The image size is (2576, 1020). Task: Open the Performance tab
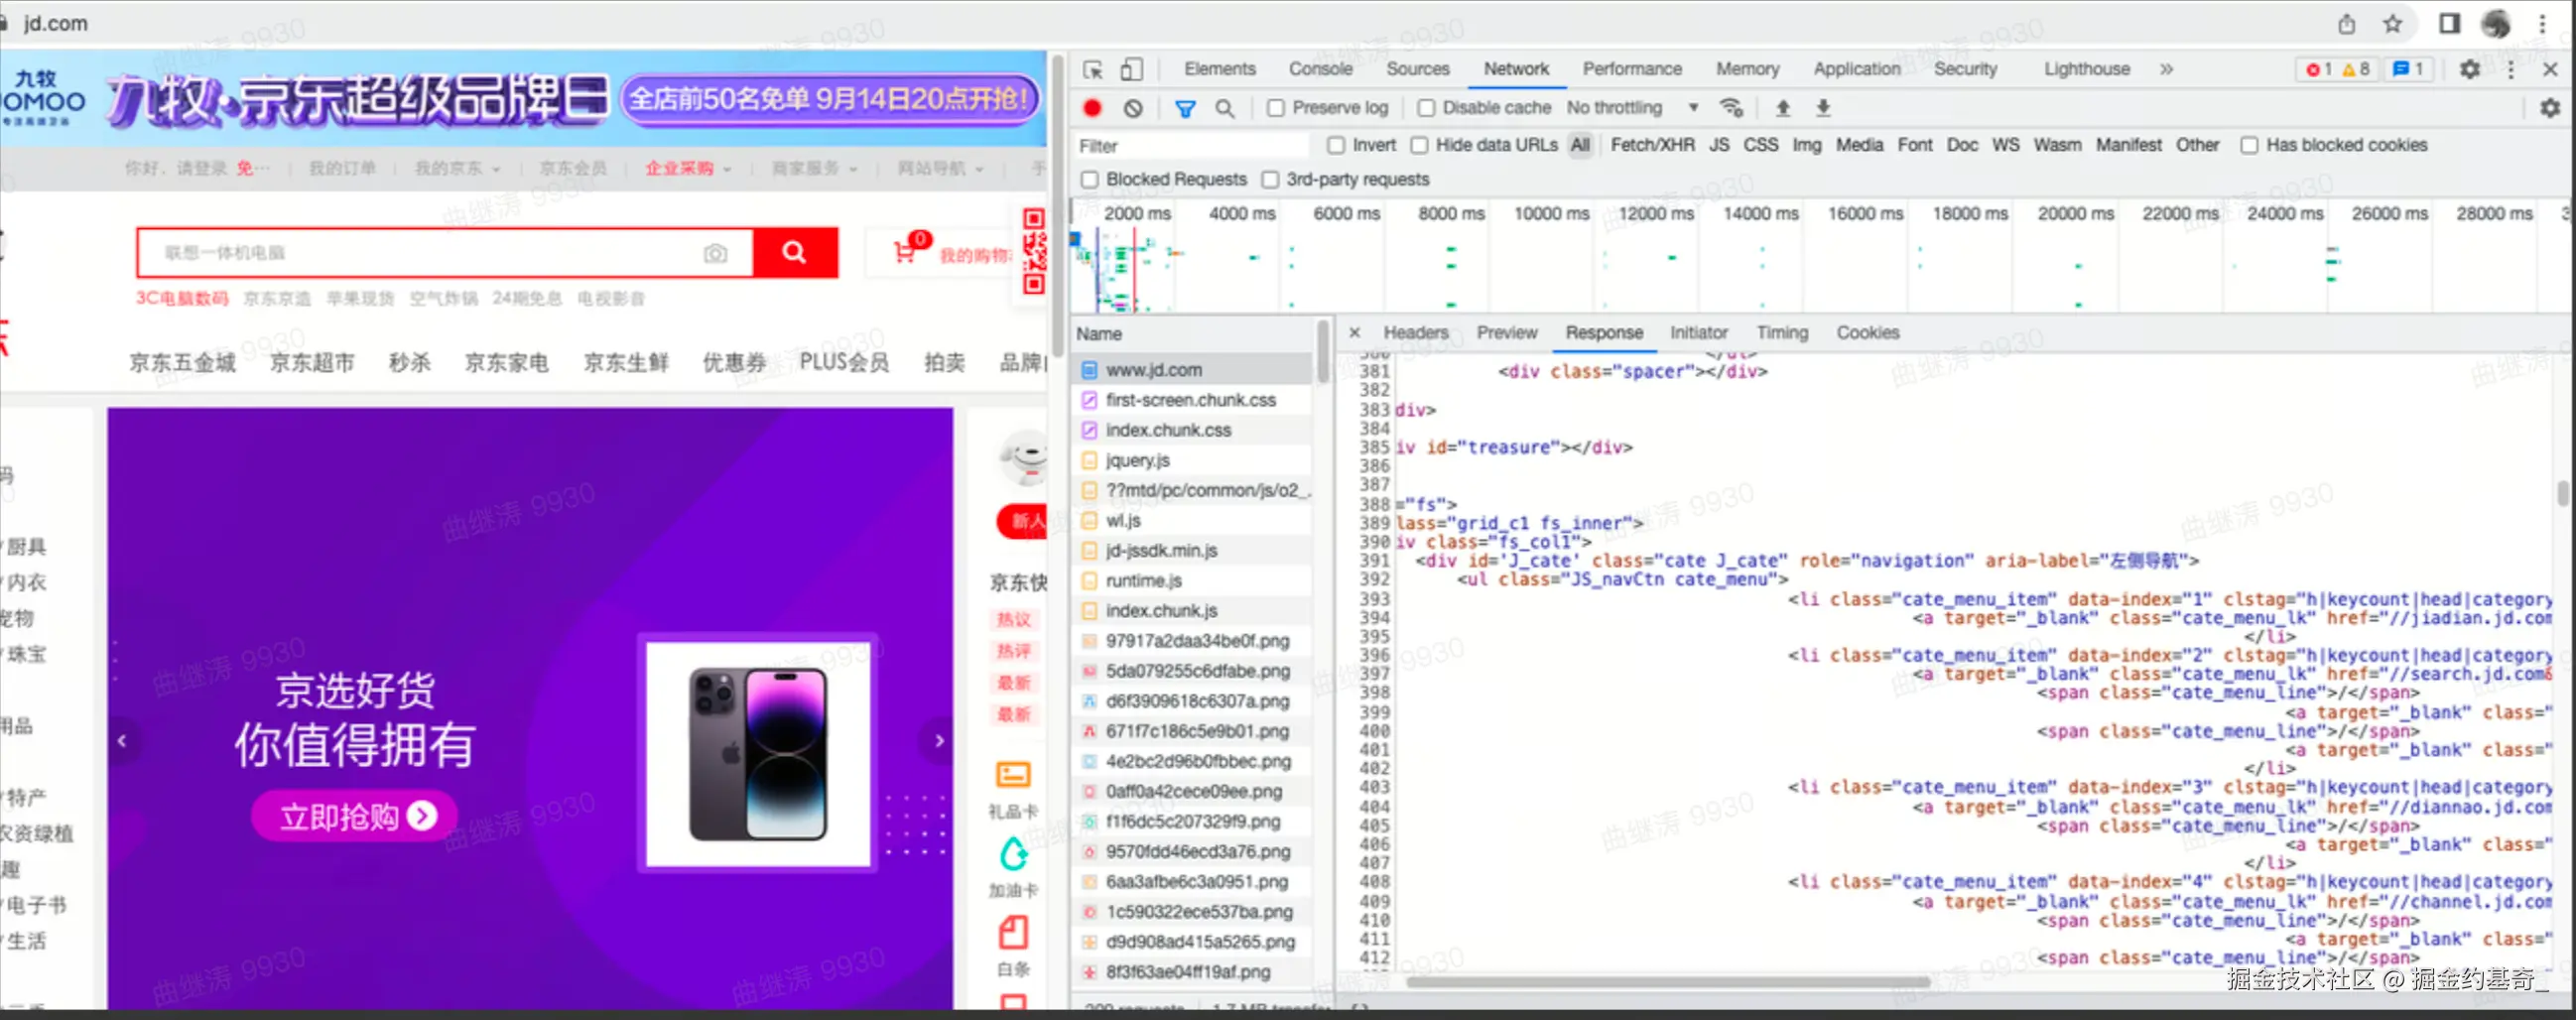coord(1631,69)
